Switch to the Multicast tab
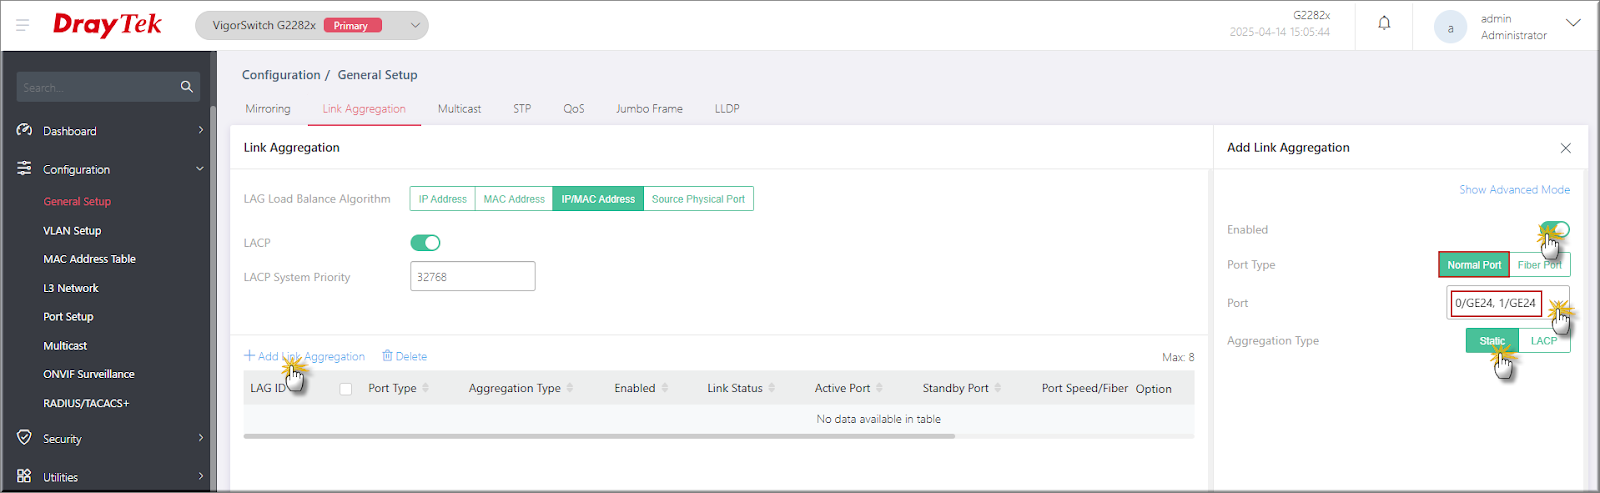This screenshot has width=1600, height=493. [459, 109]
